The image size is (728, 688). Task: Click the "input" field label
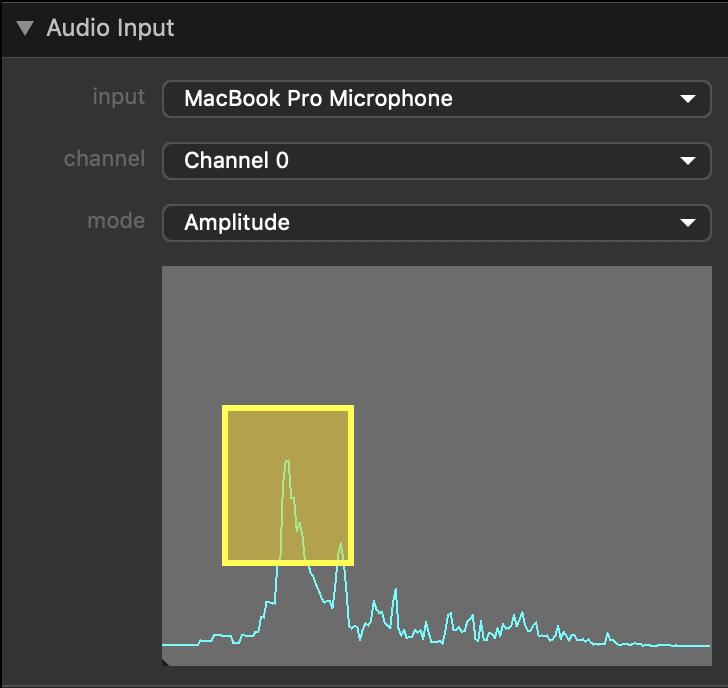(x=118, y=97)
